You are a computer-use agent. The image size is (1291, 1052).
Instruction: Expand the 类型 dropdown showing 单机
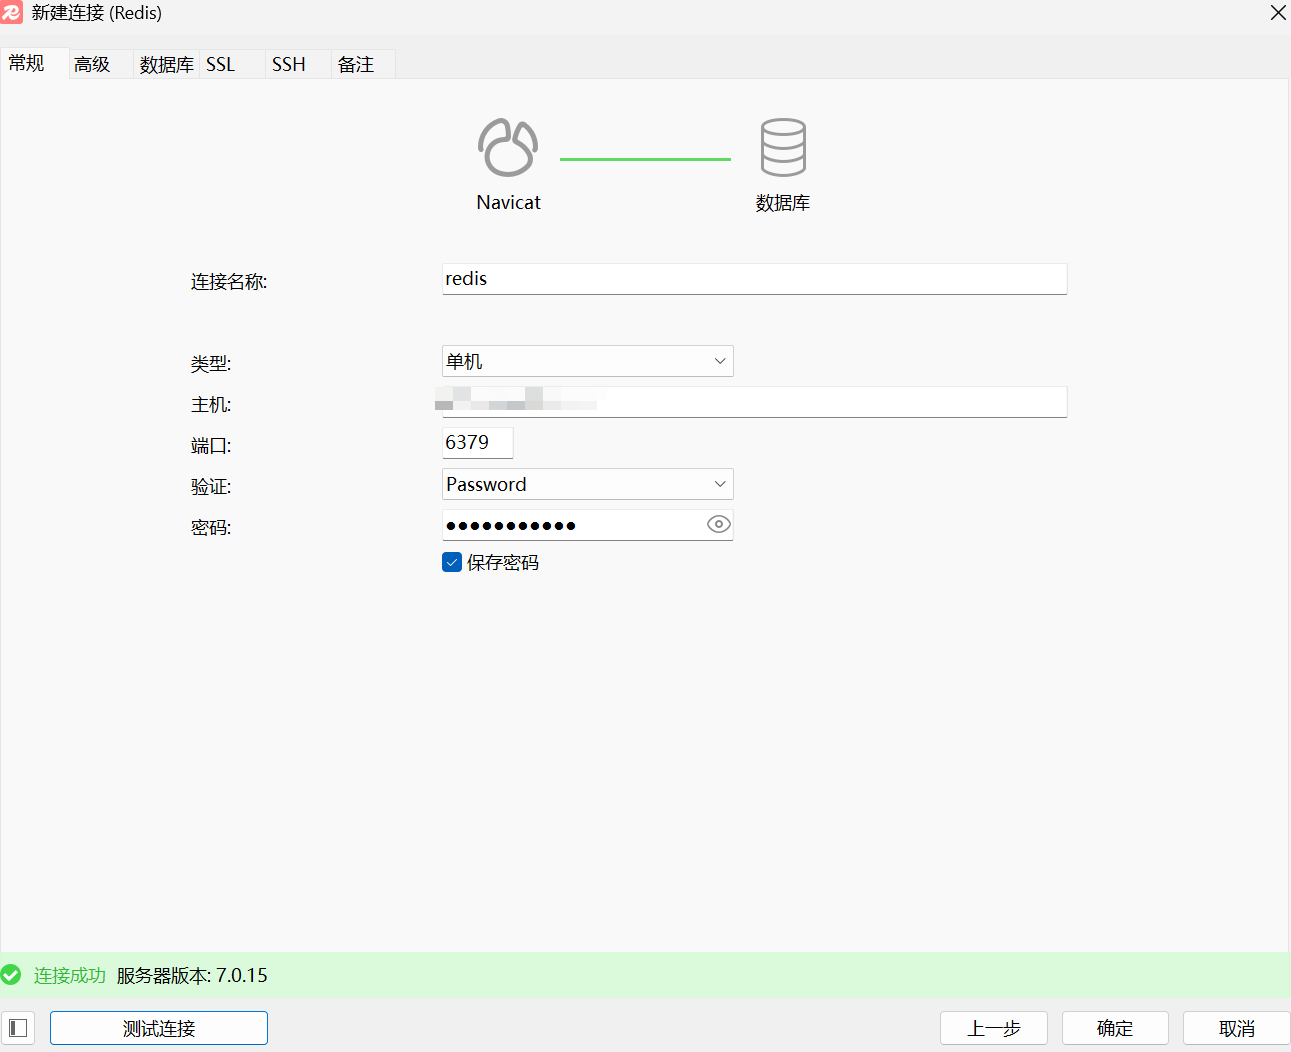[587, 361]
